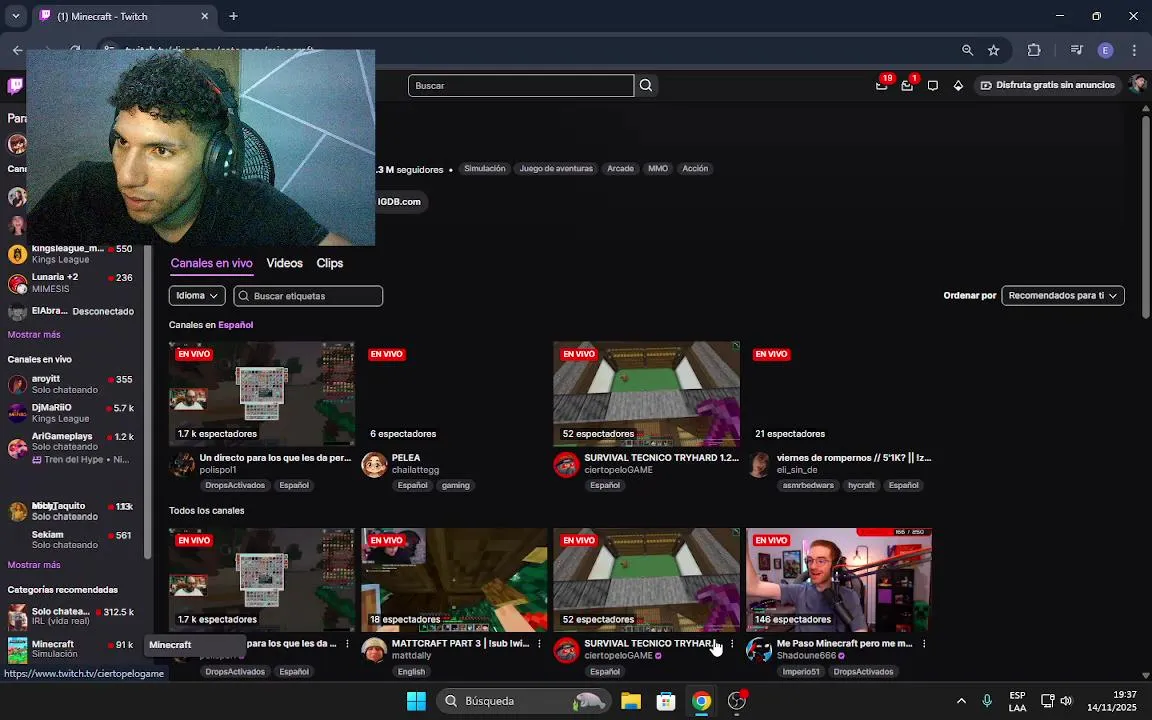This screenshot has width=1152, height=720.
Task: Click the gaming tag under PELEA
Action: coord(456,486)
